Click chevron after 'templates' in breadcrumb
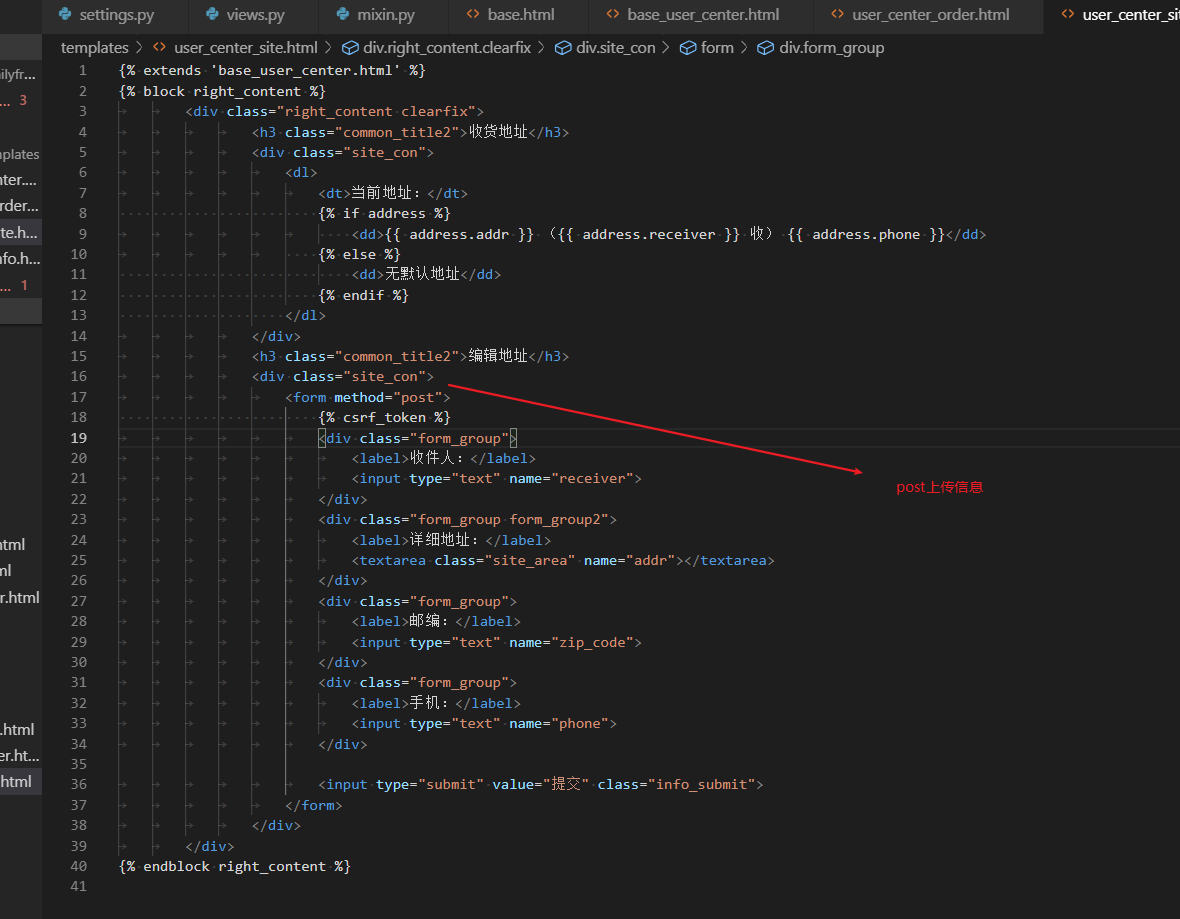1180x919 pixels. [139, 47]
